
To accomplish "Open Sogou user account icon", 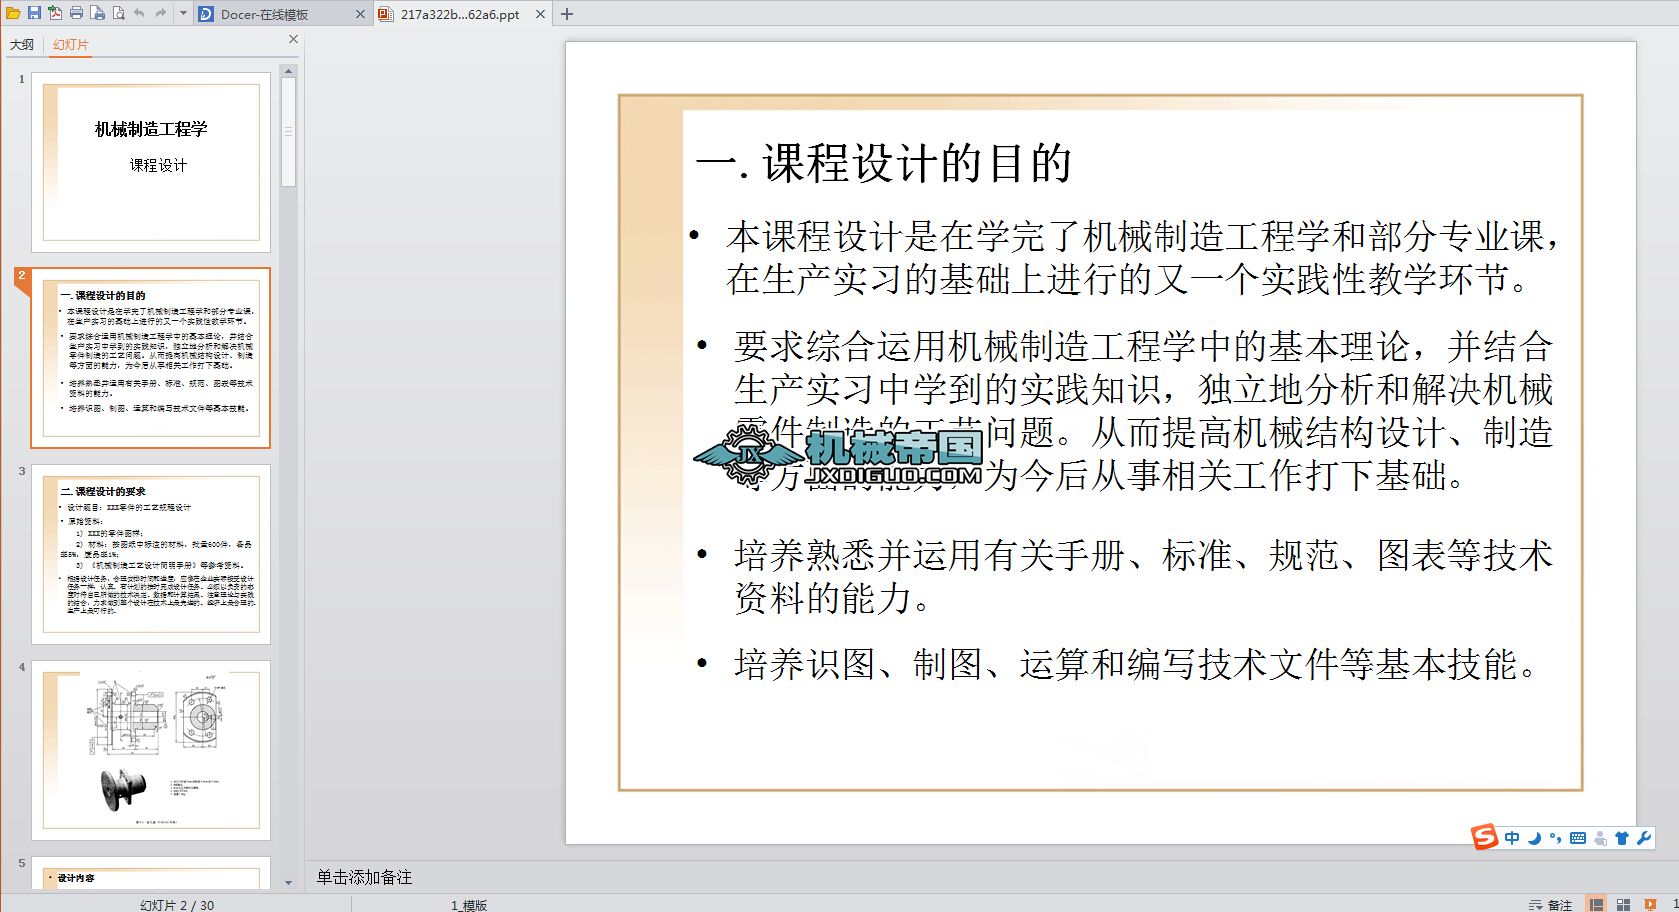I will pyautogui.click(x=1601, y=838).
